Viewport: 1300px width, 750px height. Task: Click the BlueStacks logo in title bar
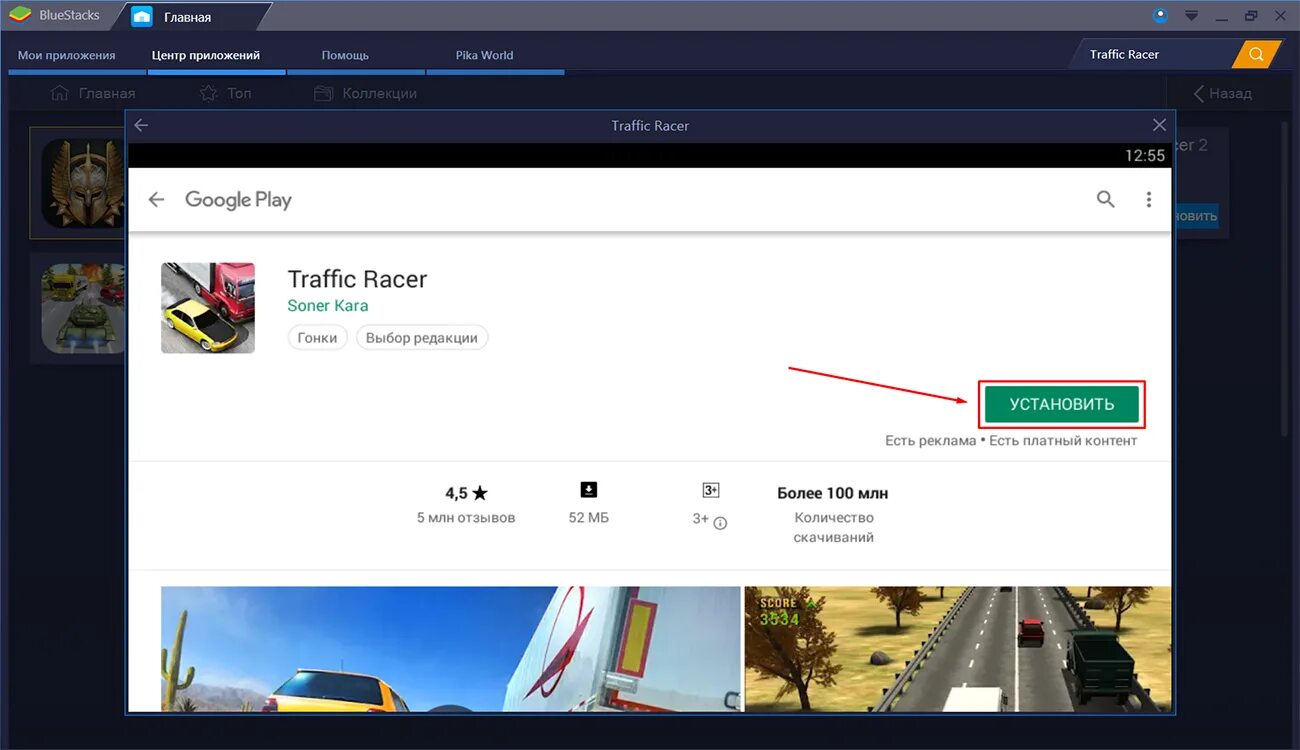coord(20,15)
